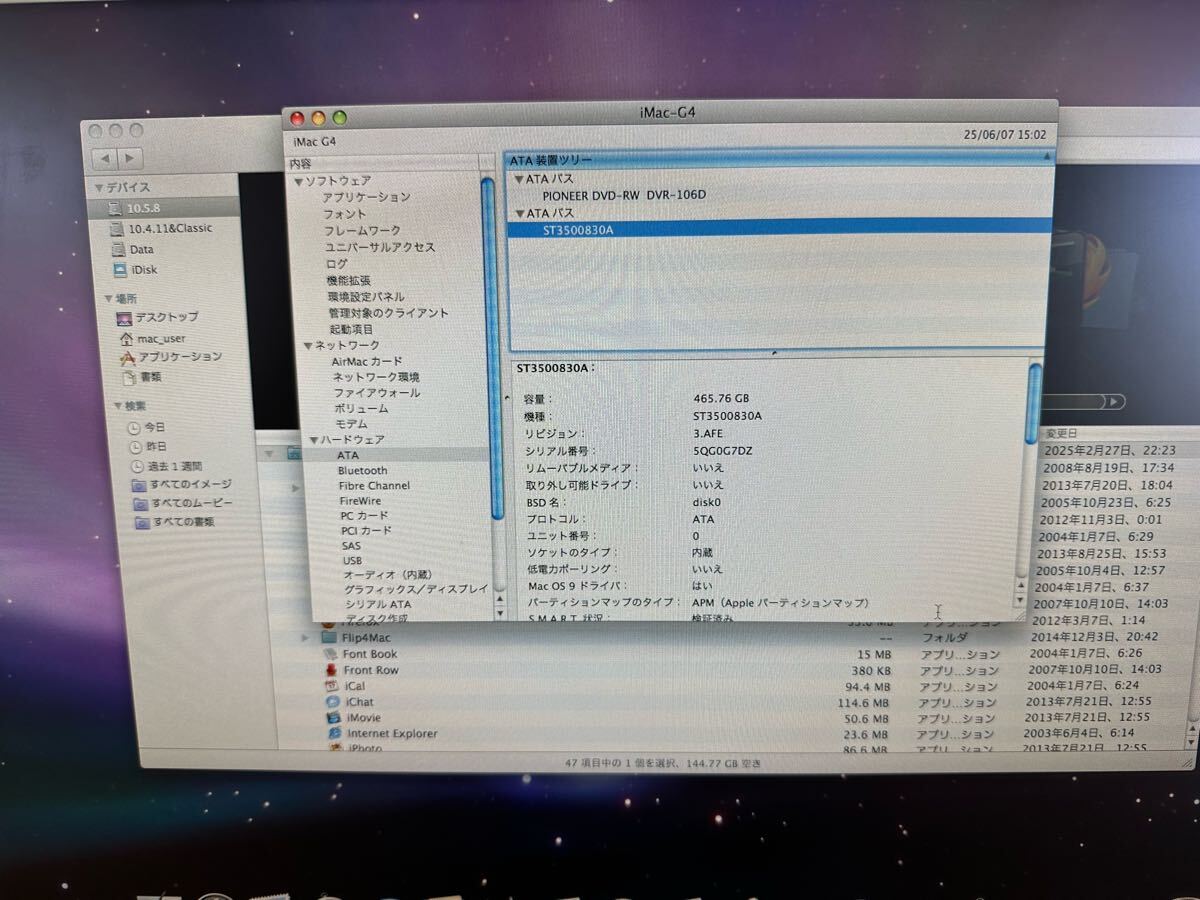Open 書類 folder in Finder sidebar

click(x=150, y=377)
